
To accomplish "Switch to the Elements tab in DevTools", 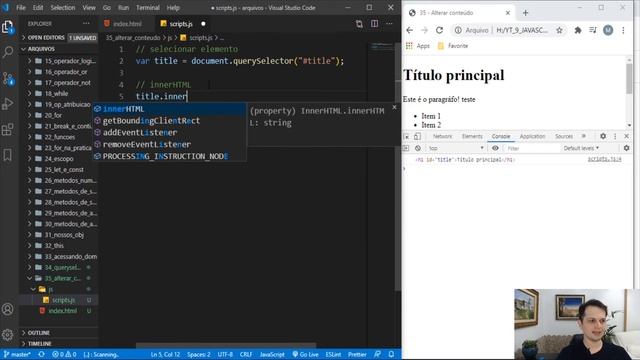I will 472,136.
